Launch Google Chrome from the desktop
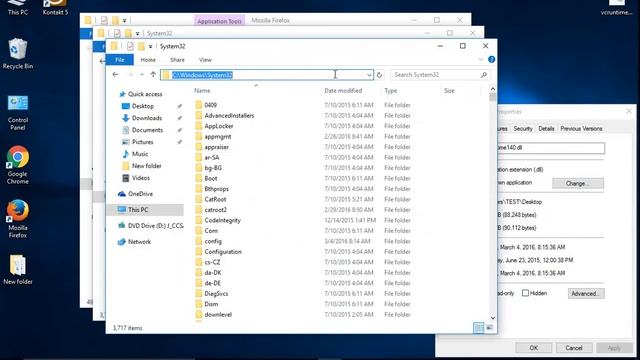The width and height of the screenshot is (640, 360). pos(18,165)
